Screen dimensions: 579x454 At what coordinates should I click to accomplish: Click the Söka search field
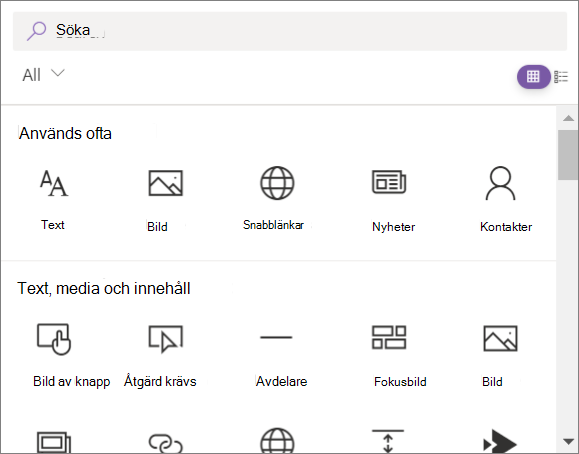(x=290, y=31)
